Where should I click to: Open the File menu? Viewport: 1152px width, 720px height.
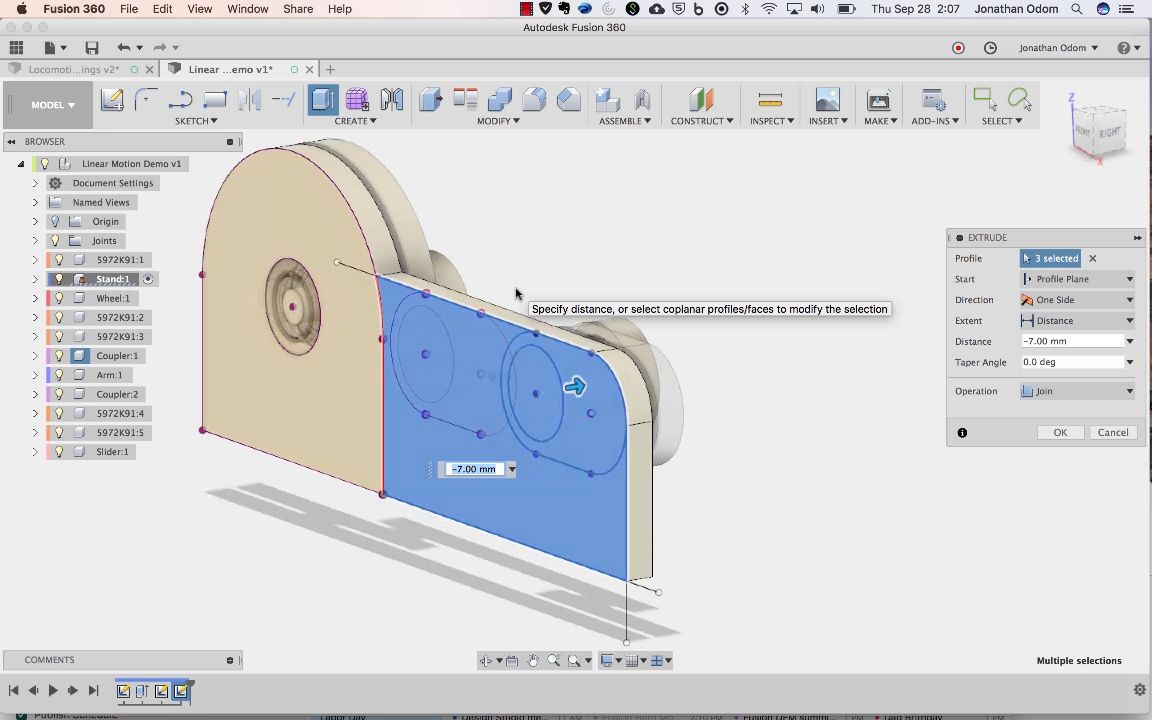coord(129,9)
